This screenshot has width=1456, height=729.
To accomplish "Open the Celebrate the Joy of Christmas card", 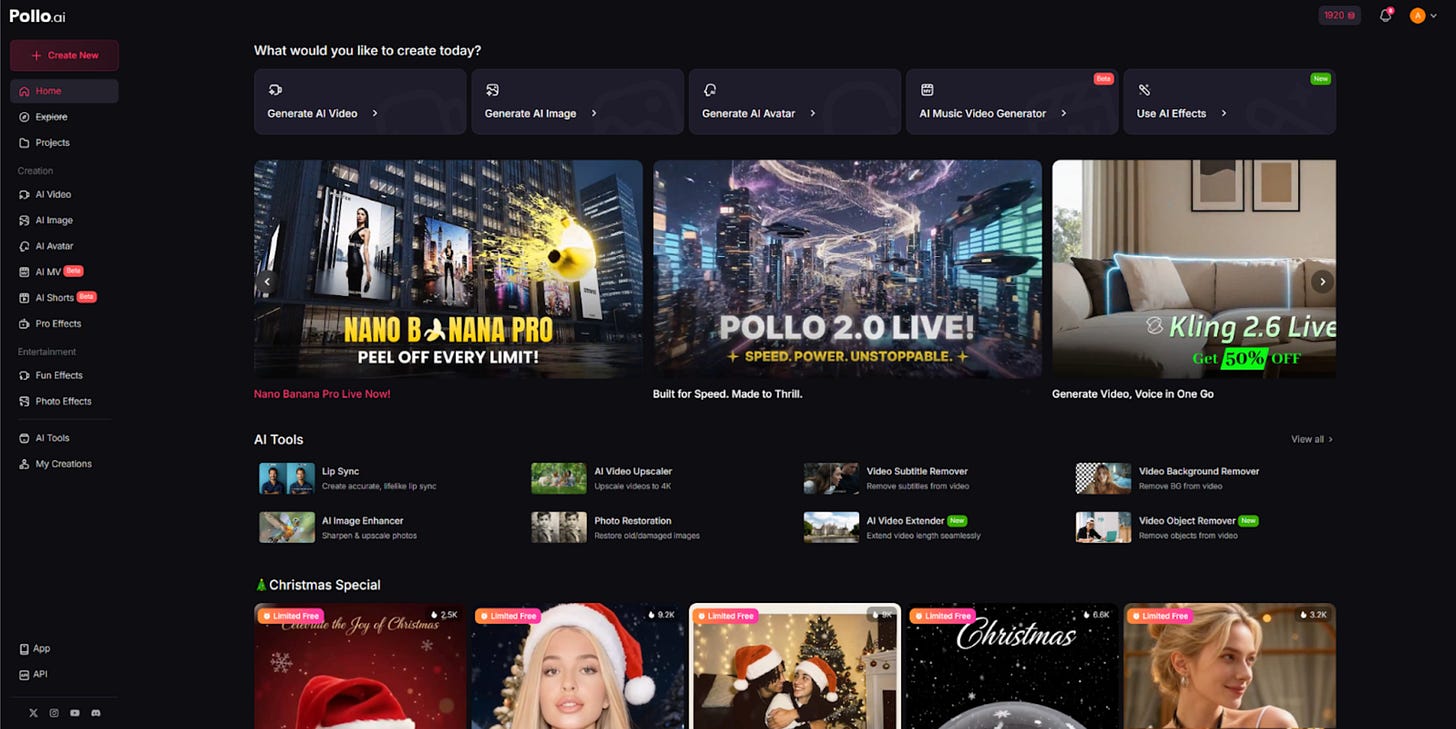I will (x=360, y=666).
